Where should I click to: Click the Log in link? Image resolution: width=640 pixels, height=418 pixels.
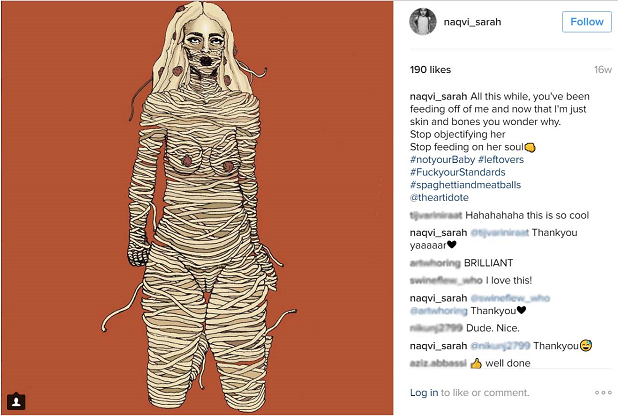[x=424, y=393]
